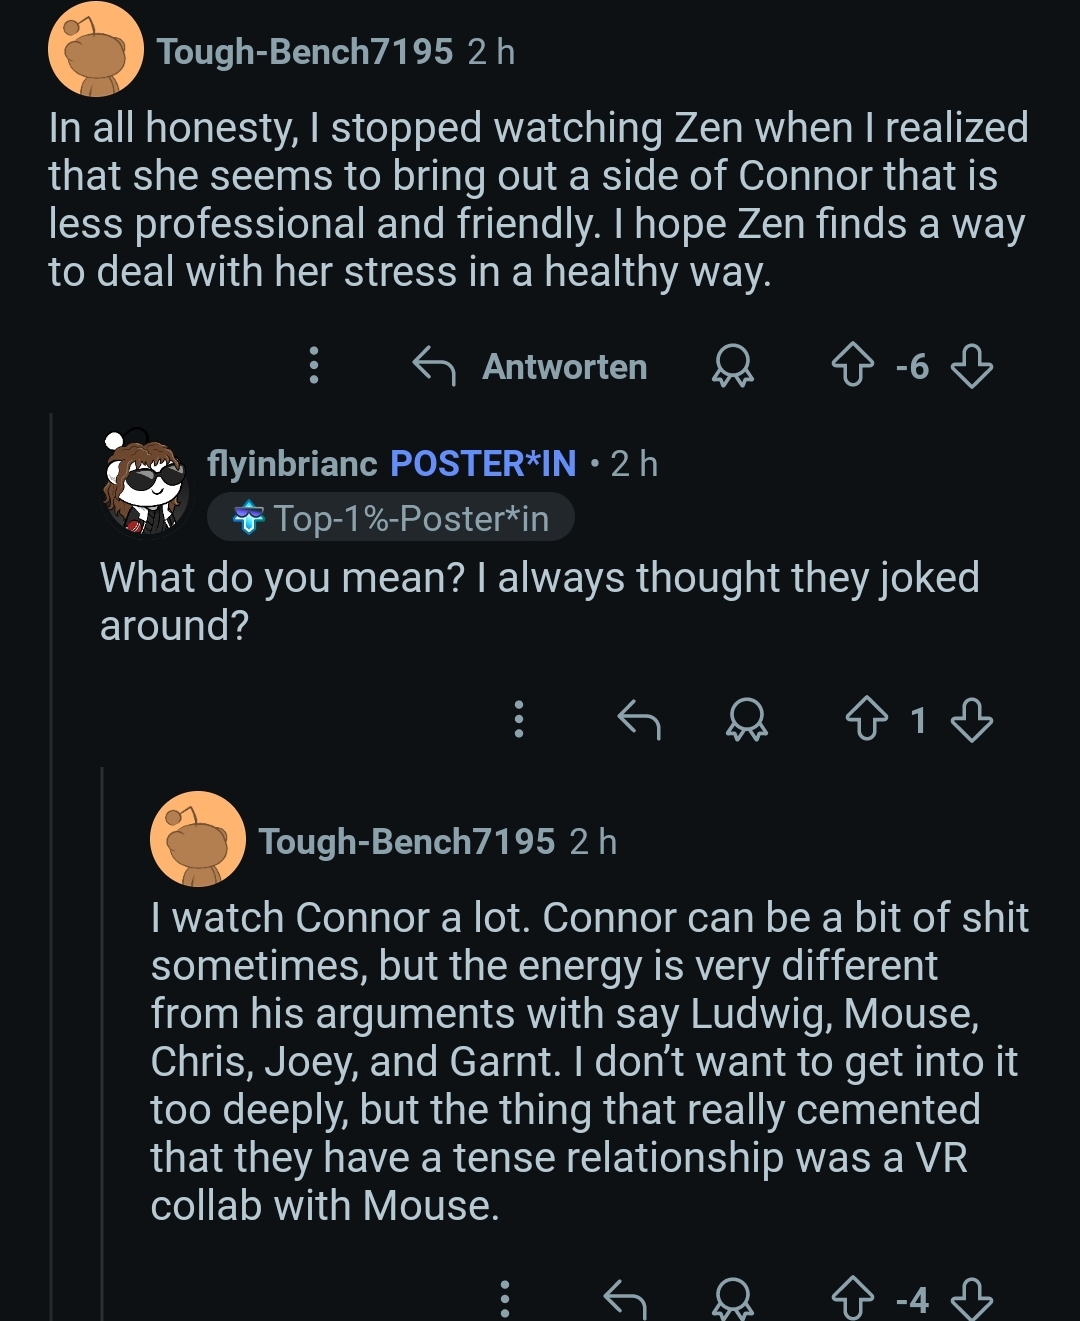Reply to flyinbrianc's comment using arrow icon
The width and height of the screenshot is (1080, 1321).
pyautogui.click(x=639, y=719)
